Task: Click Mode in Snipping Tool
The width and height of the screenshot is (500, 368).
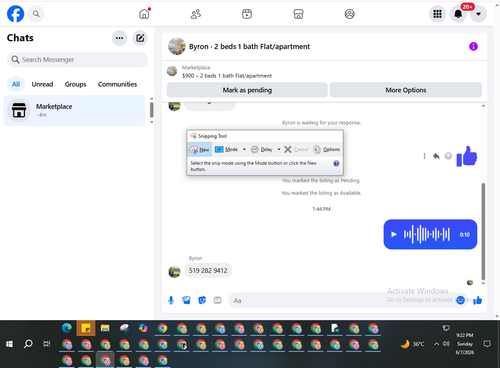Action: pyautogui.click(x=227, y=149)
